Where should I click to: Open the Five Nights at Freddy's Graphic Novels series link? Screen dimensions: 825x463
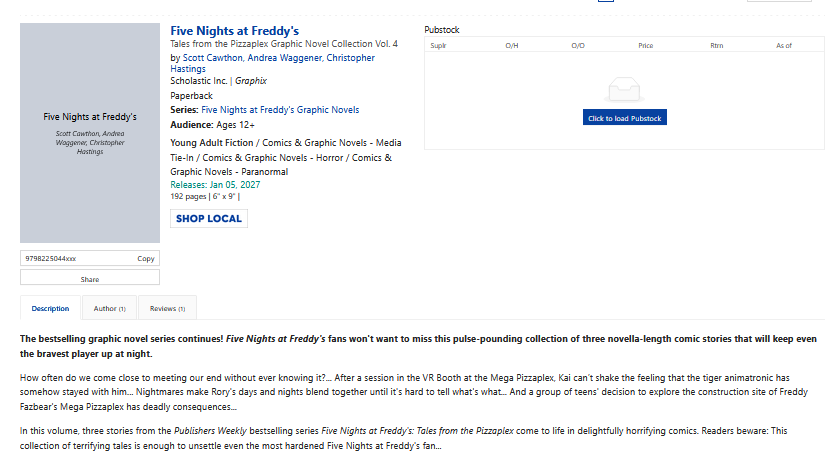[x=280, y=110]
